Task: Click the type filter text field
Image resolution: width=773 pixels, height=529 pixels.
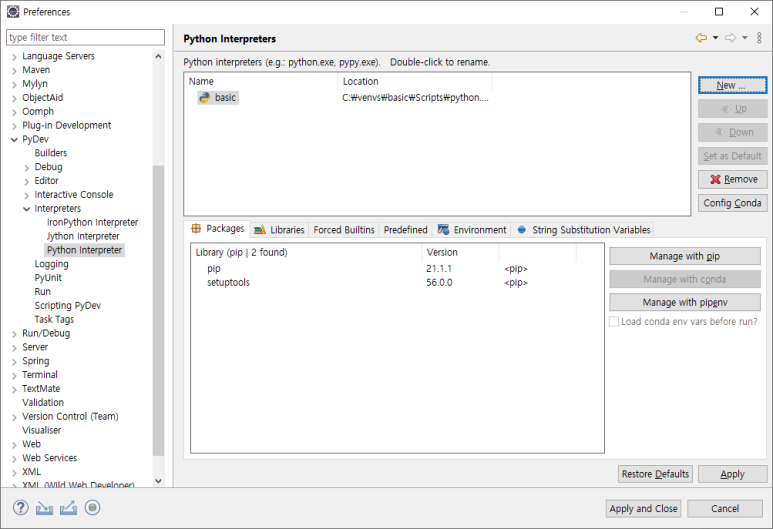Action: tap(85, 37)
